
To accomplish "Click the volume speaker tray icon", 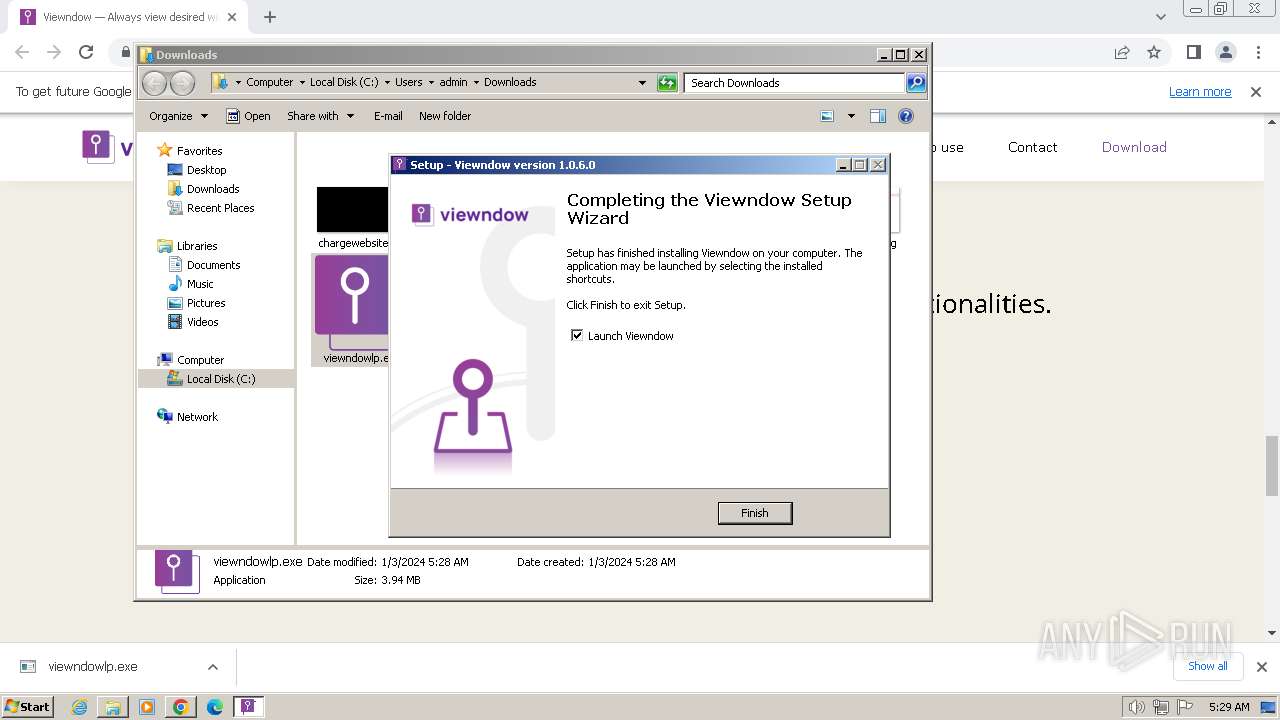I will coord(1136,707).
